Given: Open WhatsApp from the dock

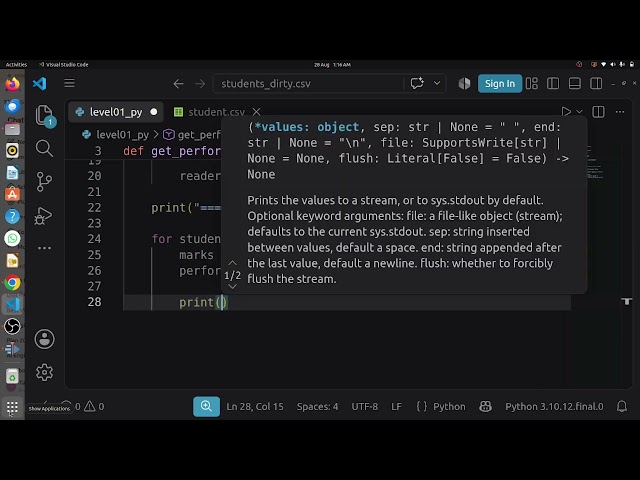Looking at the screenshot, I should click(x=12, y=238).
